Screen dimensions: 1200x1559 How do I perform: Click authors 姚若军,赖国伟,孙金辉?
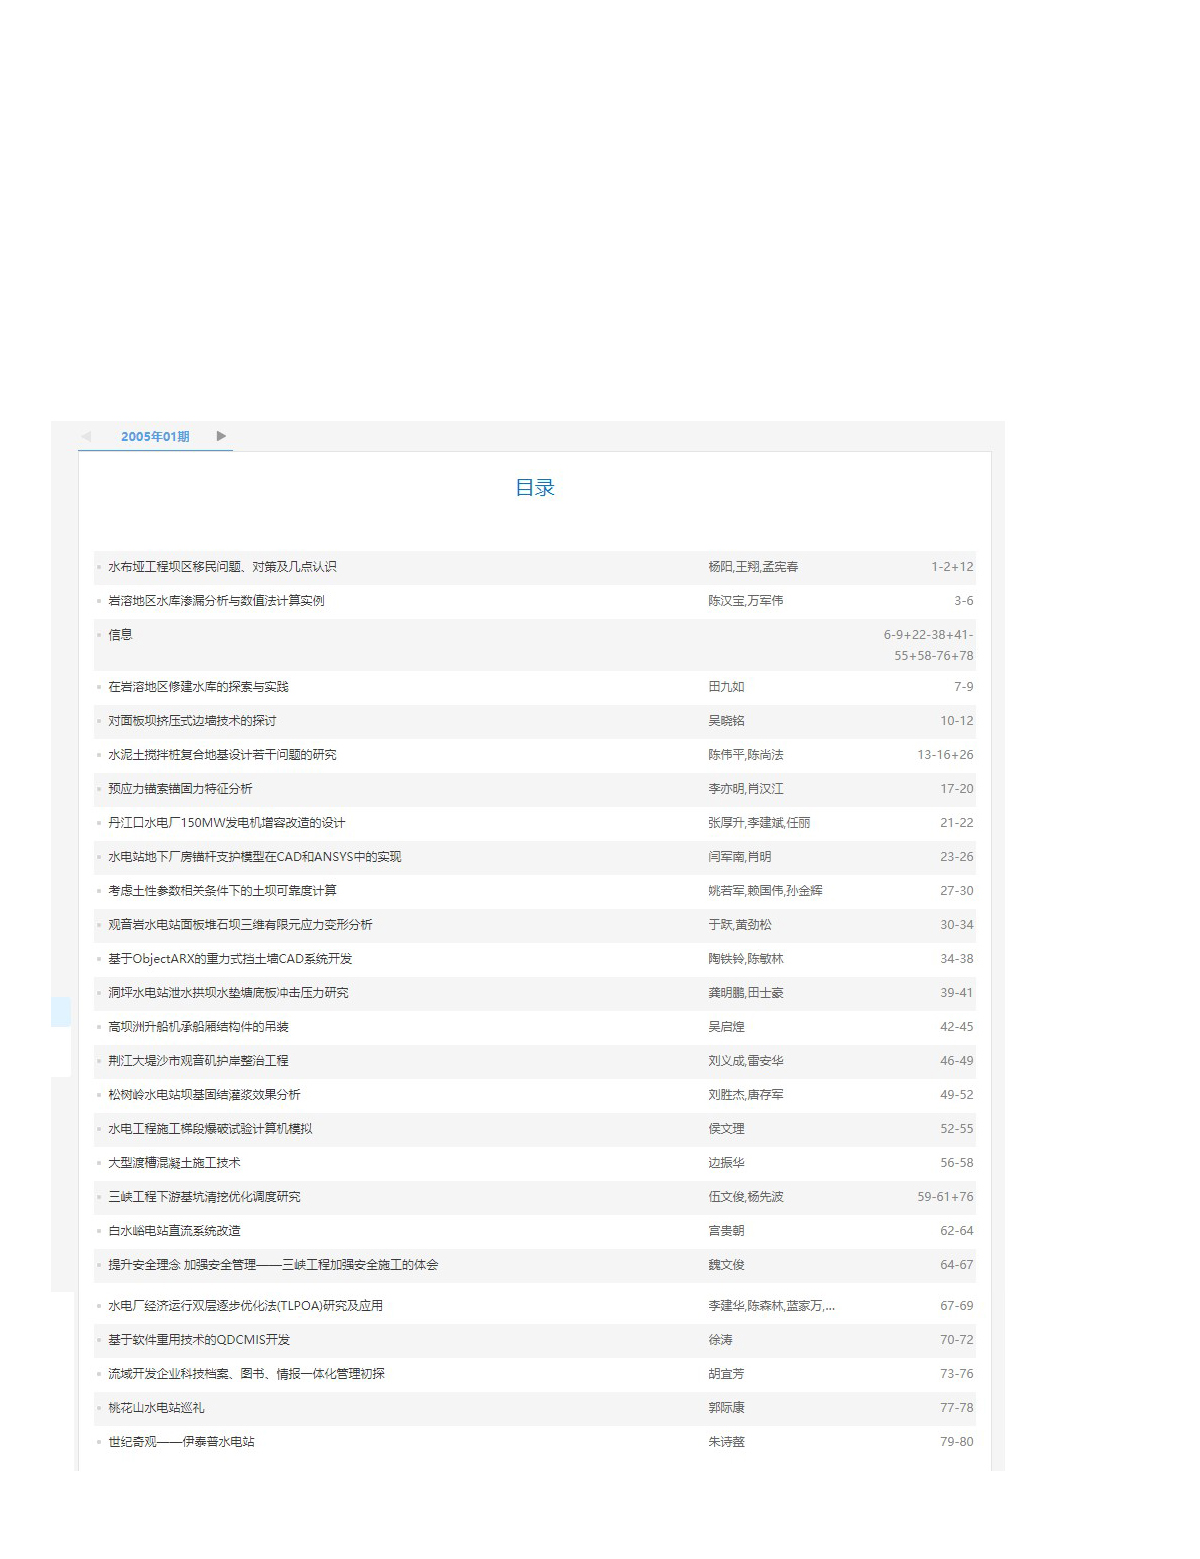click(x=765, y=891)
